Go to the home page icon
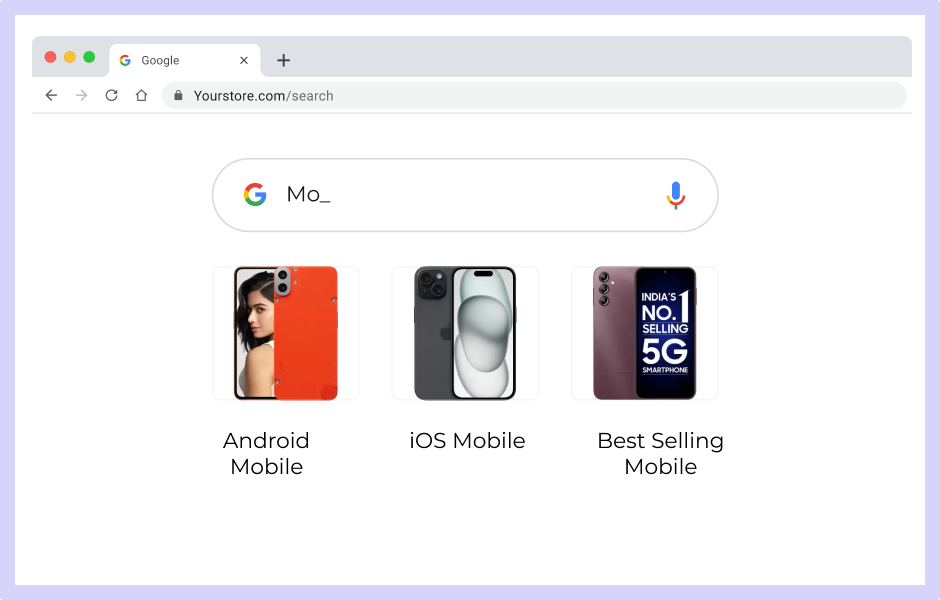 141,95
